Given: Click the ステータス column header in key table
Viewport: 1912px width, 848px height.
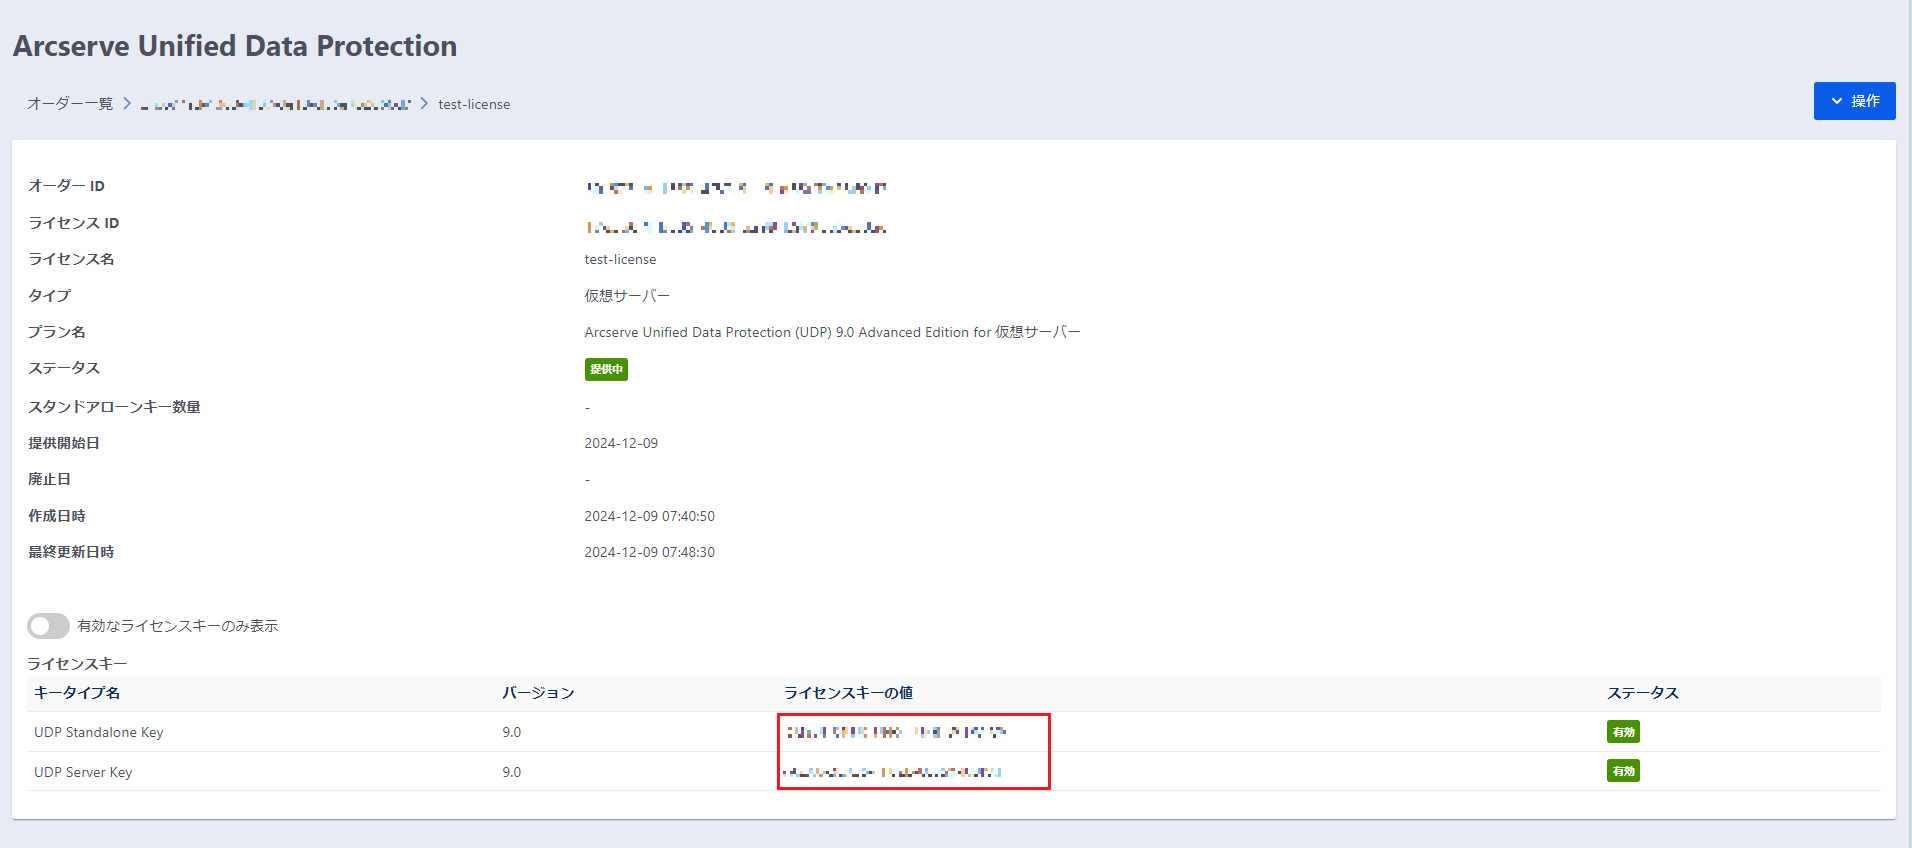Looking at the screenshot, I should (x=1643, y=693).
